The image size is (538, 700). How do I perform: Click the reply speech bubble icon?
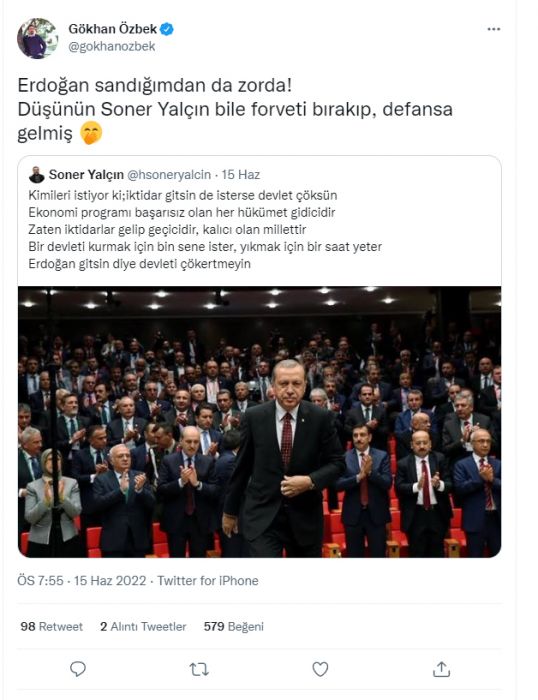[x=78, y=669]
